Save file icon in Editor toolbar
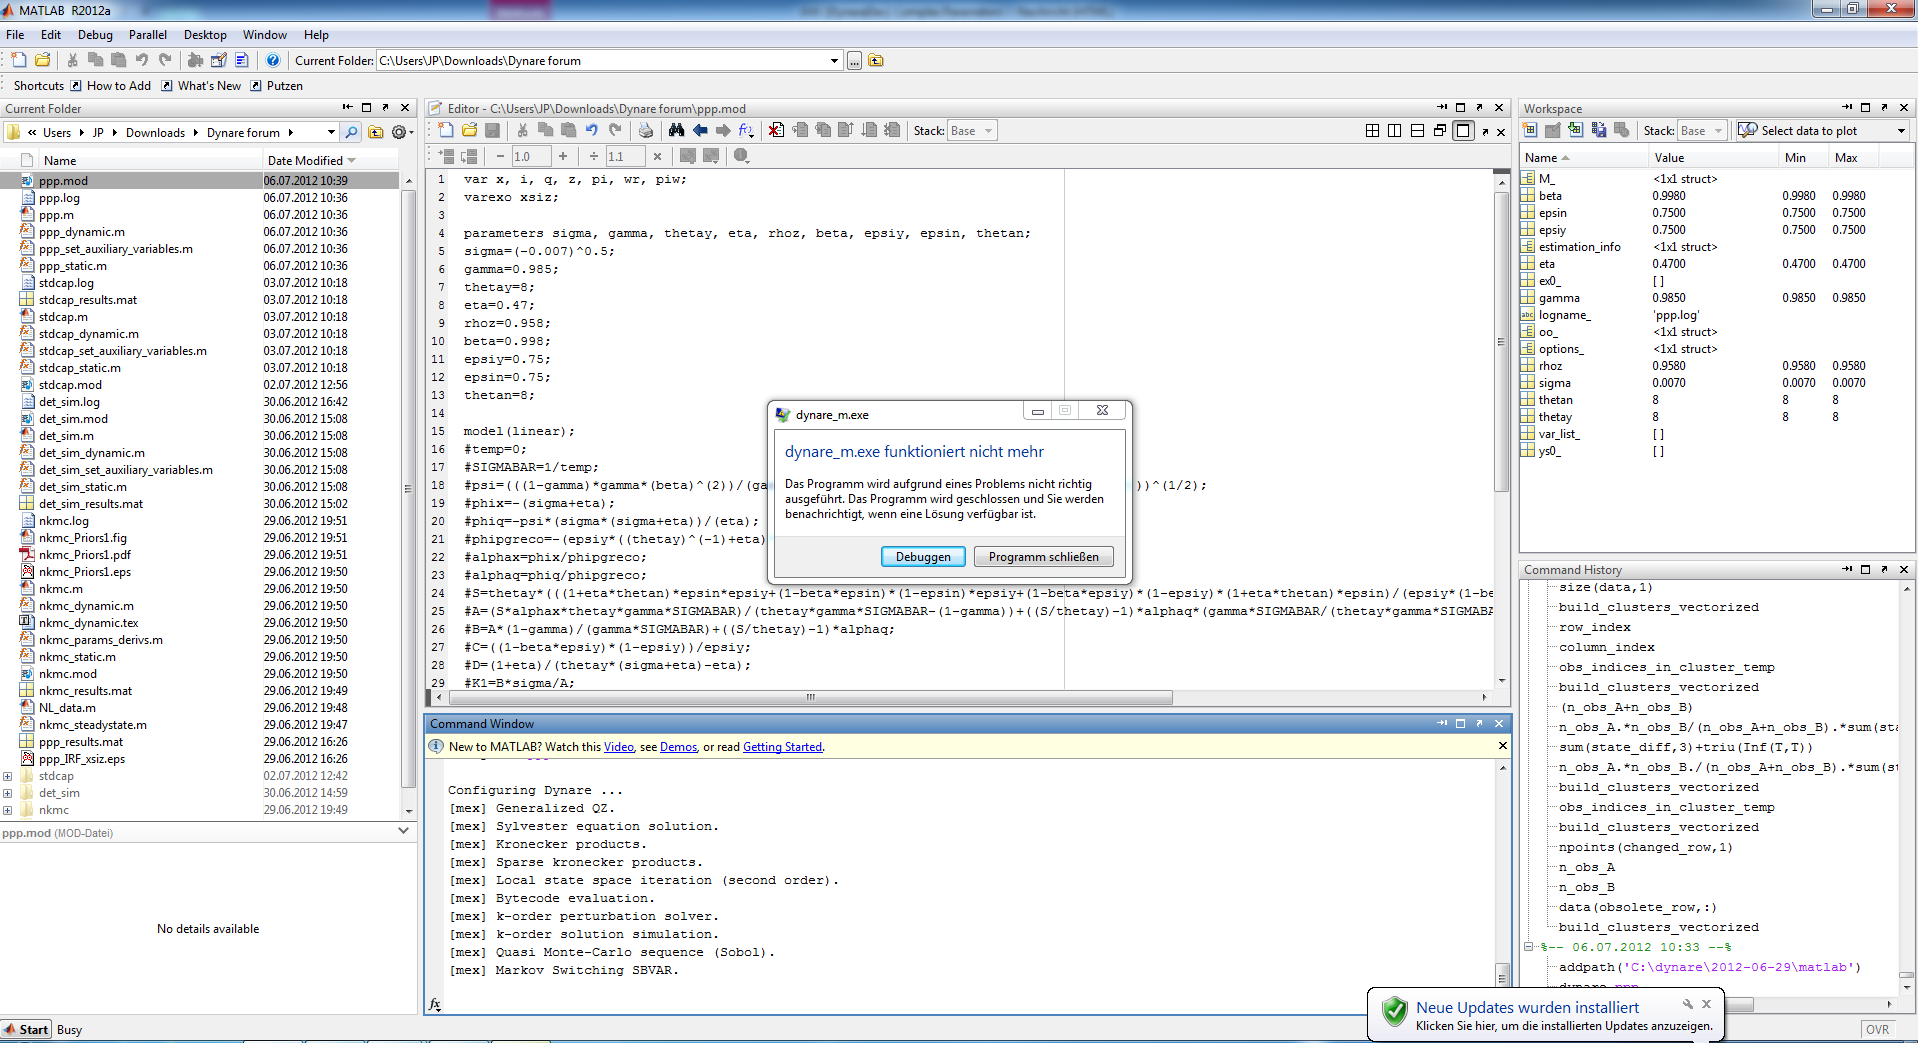1918x1043 pixels. [x=492, y=131]
